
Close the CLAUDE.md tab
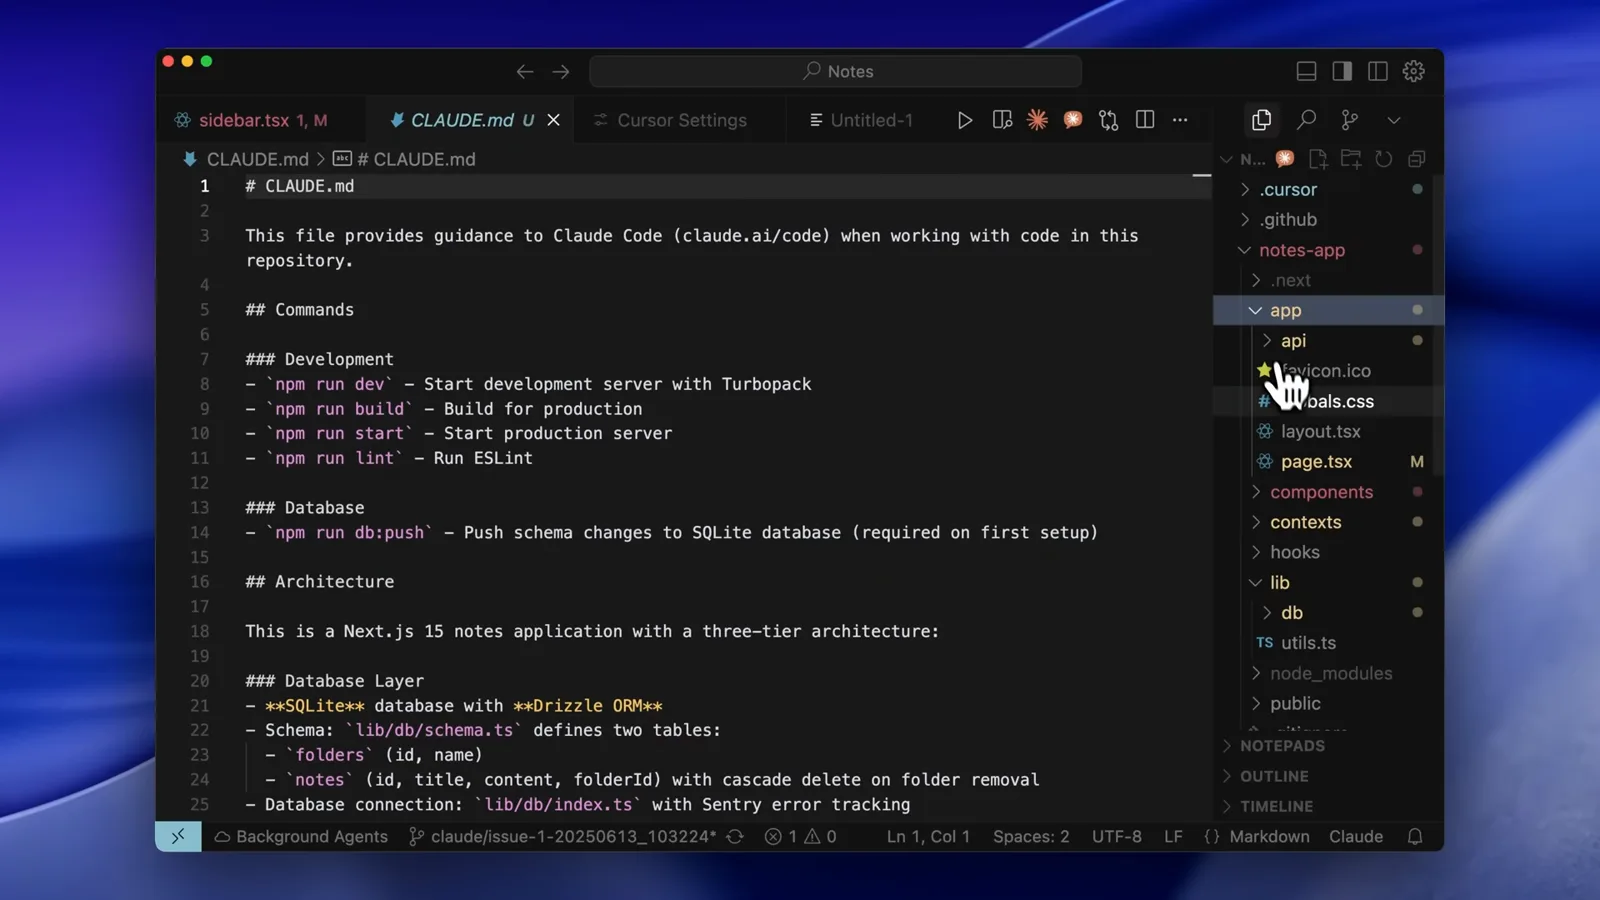(553, 120)
